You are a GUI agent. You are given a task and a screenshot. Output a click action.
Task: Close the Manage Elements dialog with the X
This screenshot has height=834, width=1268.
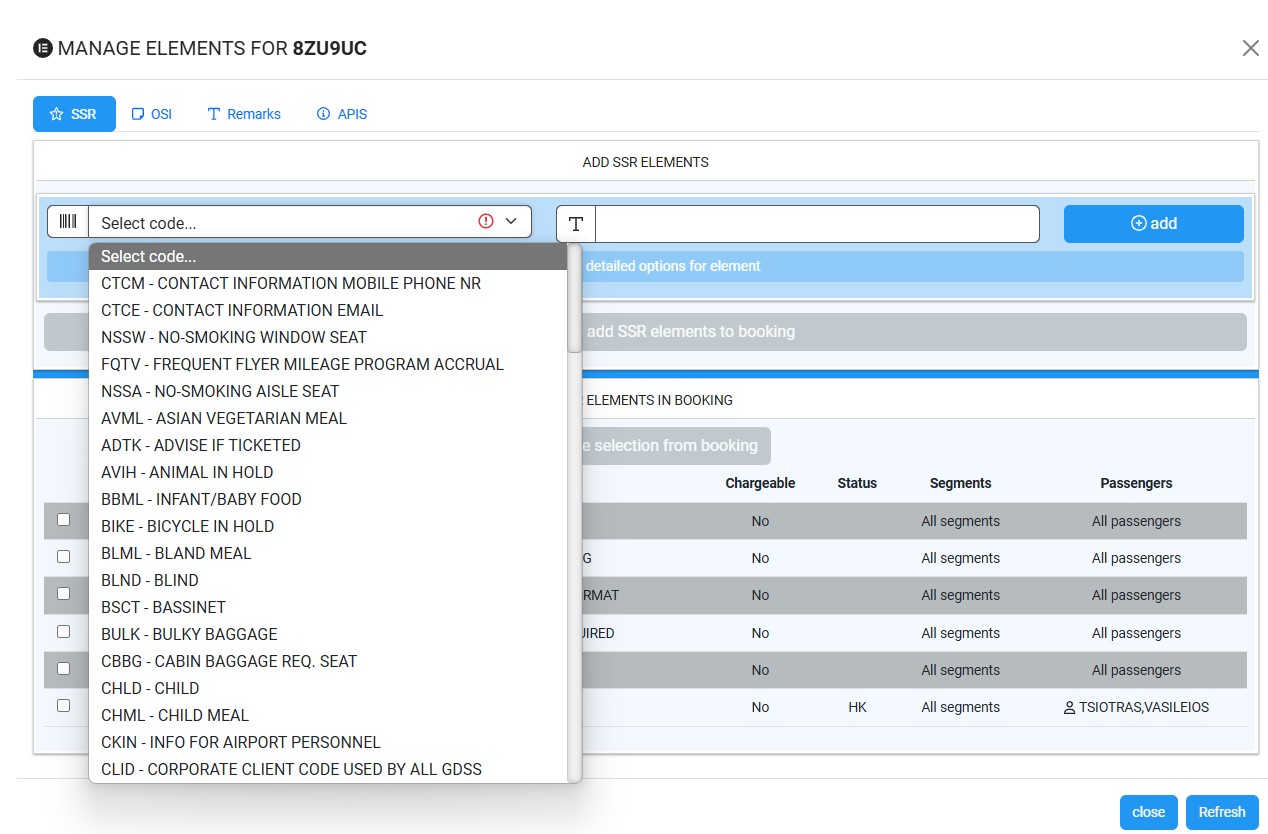pyautogui.click(x=1250, y=48)
